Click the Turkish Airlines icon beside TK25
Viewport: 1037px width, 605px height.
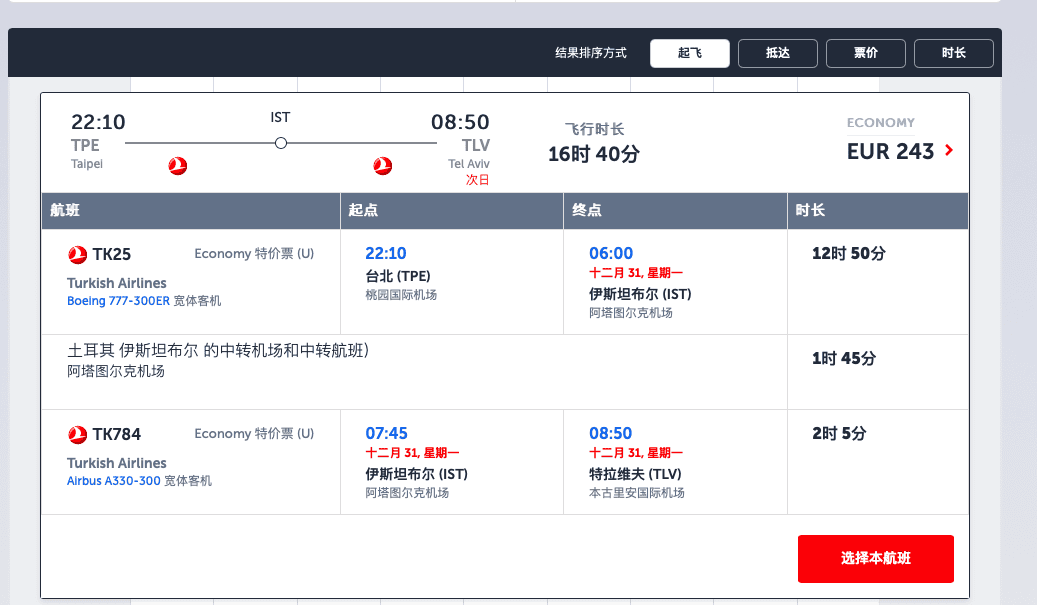(x=77, y=255)
